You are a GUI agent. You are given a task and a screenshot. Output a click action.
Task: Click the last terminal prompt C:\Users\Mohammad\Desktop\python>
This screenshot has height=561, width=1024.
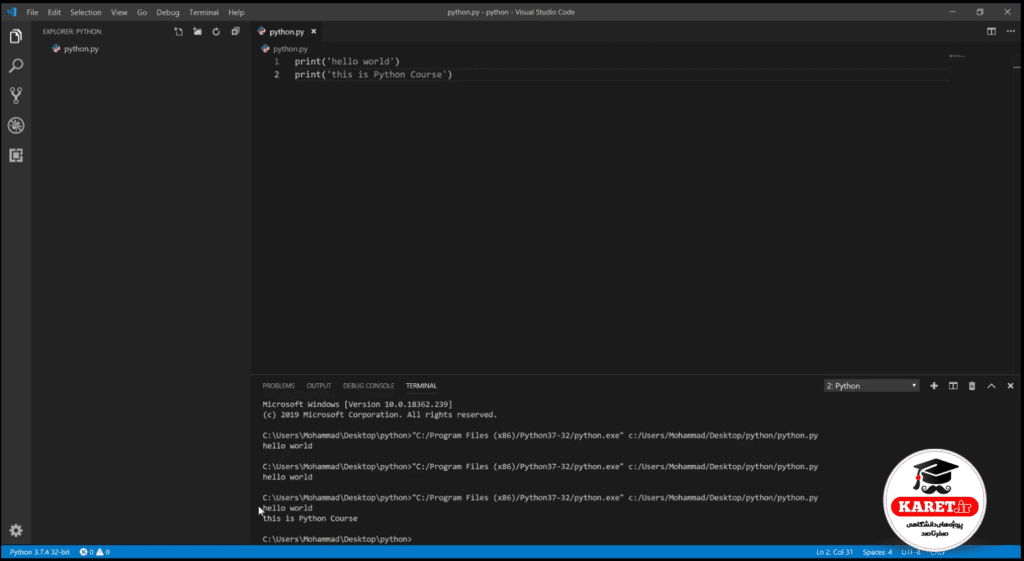coord(337,539)
